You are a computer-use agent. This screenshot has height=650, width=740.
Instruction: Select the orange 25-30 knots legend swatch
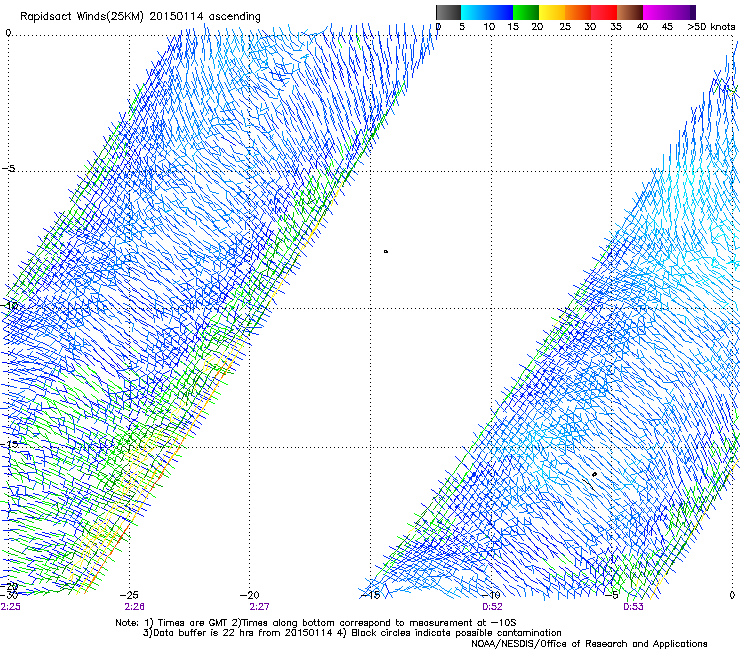pos(578,12)
